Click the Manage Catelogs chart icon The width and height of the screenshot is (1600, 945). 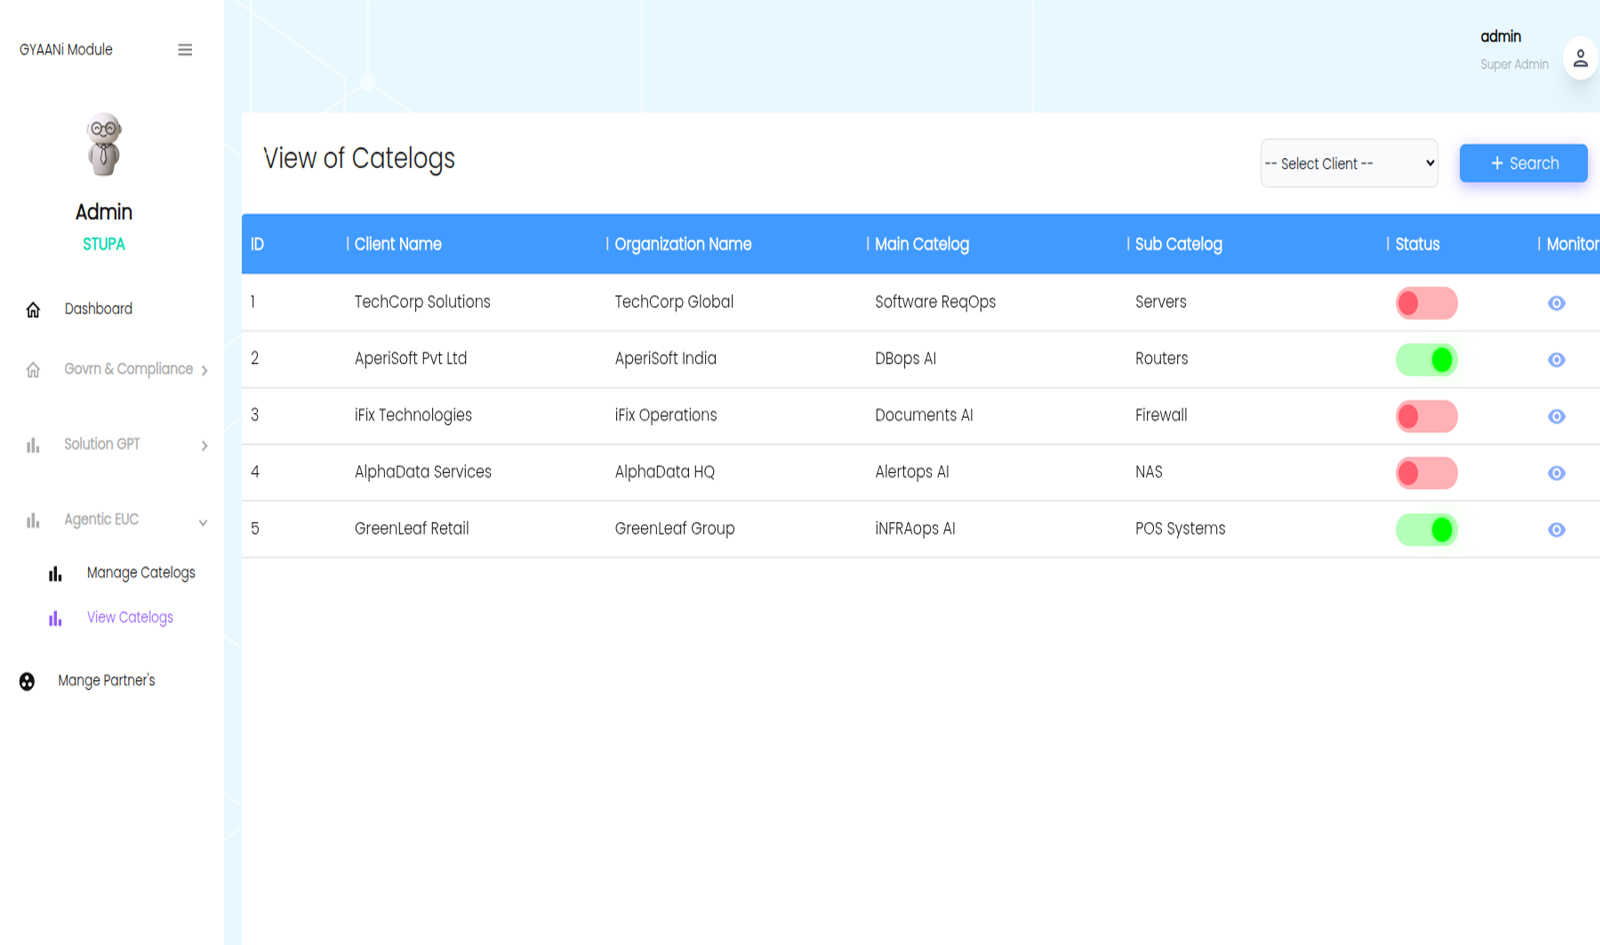[53, 573]
